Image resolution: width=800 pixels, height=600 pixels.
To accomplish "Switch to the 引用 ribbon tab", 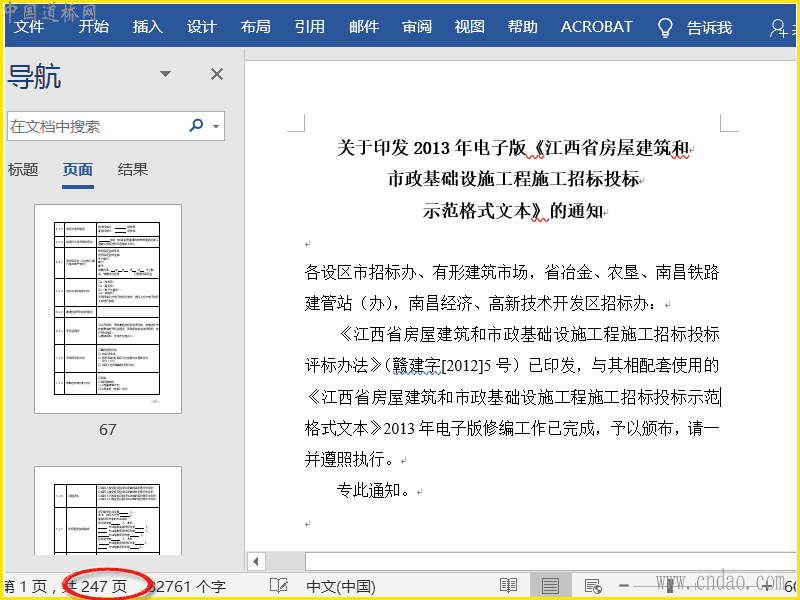I will pos(310,27).
